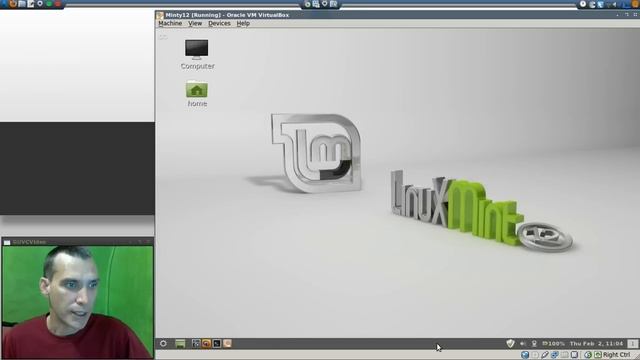Click the green circle icon in host top panel
The width and height of the screenshot is (640, 360).
click(x=49, y=4)
